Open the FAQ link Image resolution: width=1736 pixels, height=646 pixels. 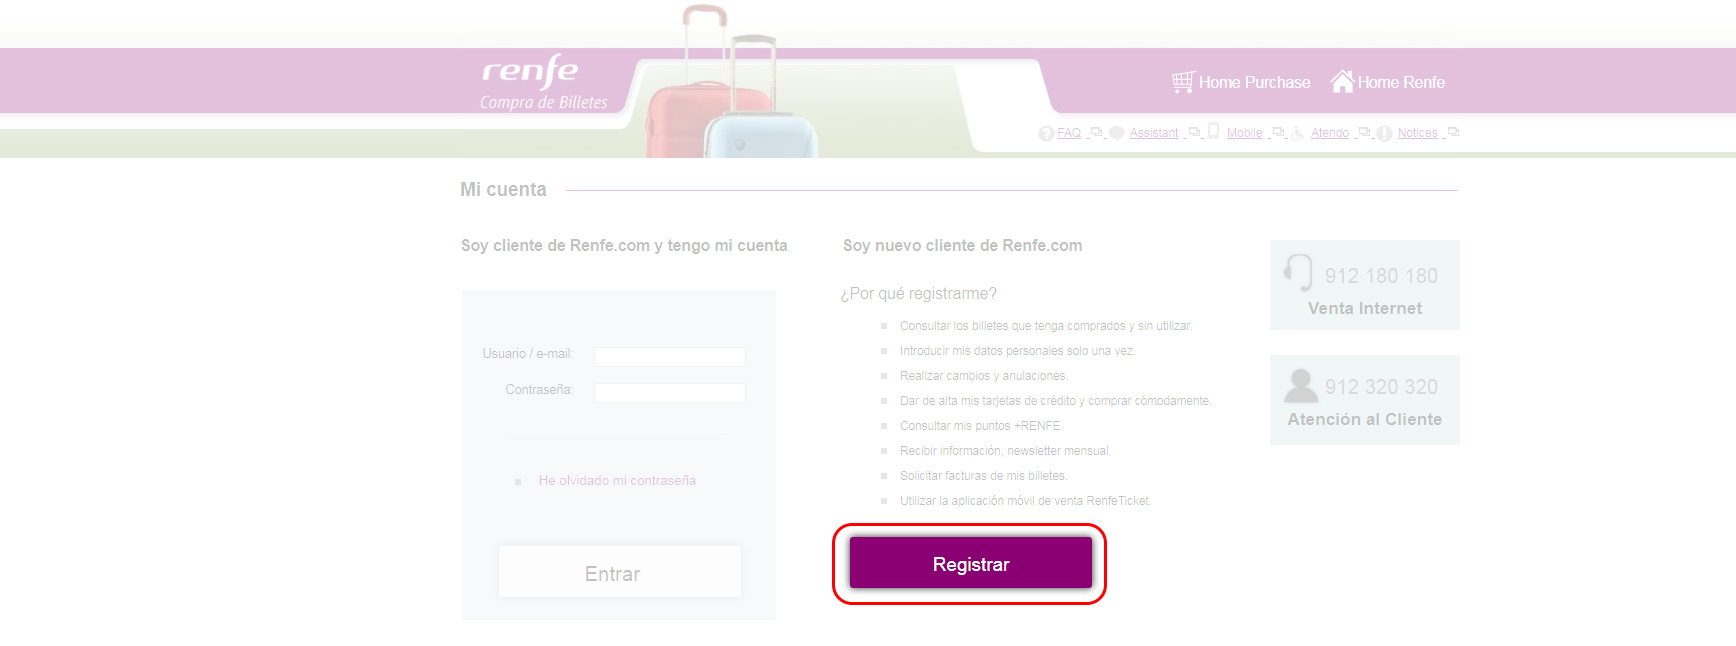click(x=1069, y=133)
